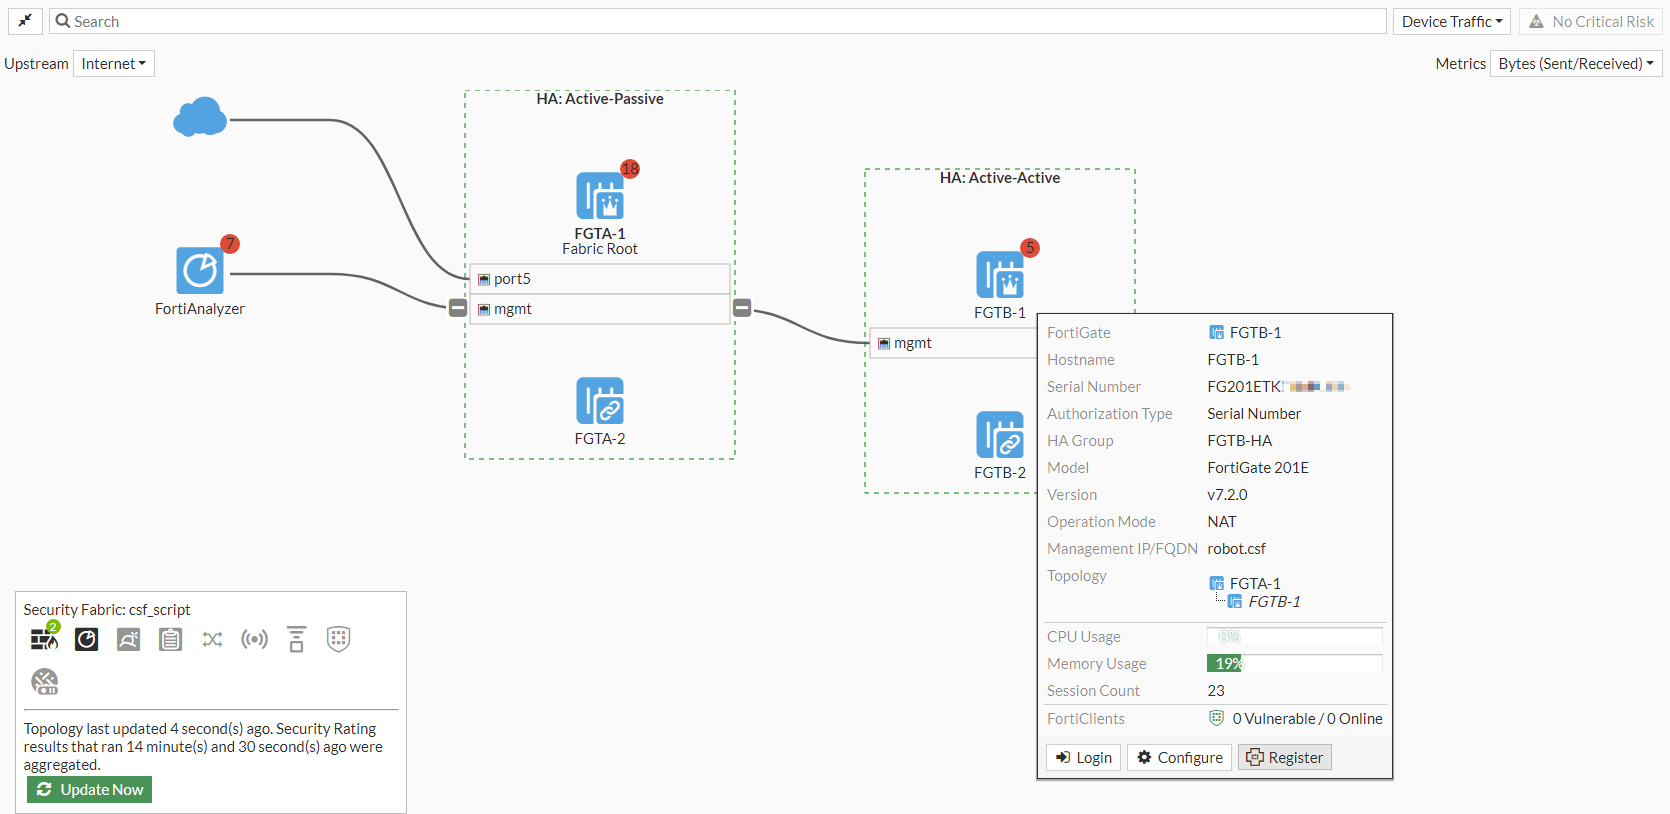Click the Internet cloud icon
This screenshot has height=814, width=1670.
[200, 118]
